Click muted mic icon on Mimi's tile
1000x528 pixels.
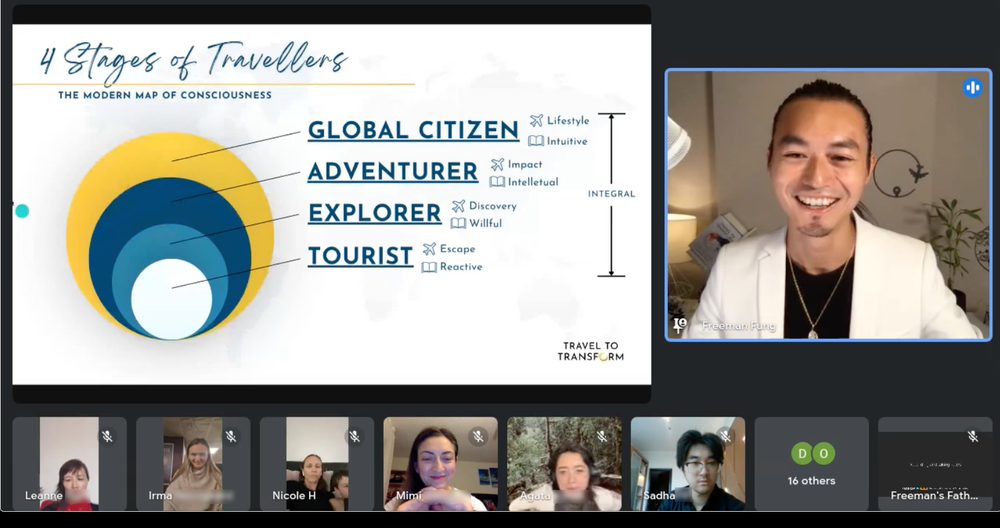(x=478, y=436)
